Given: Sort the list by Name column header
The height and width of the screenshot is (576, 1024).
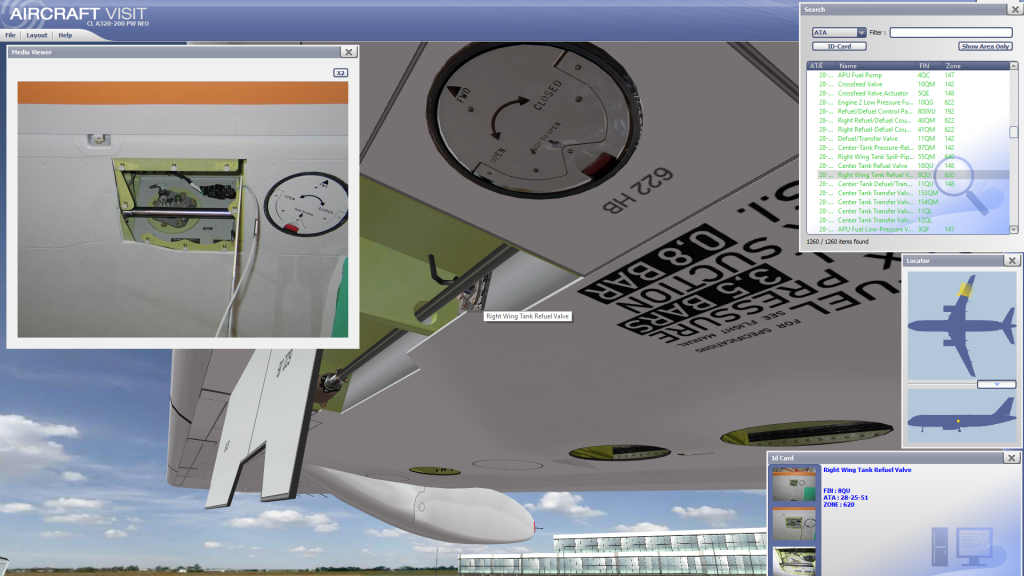Looking at the screenshot, I should (x=875, y=66).
